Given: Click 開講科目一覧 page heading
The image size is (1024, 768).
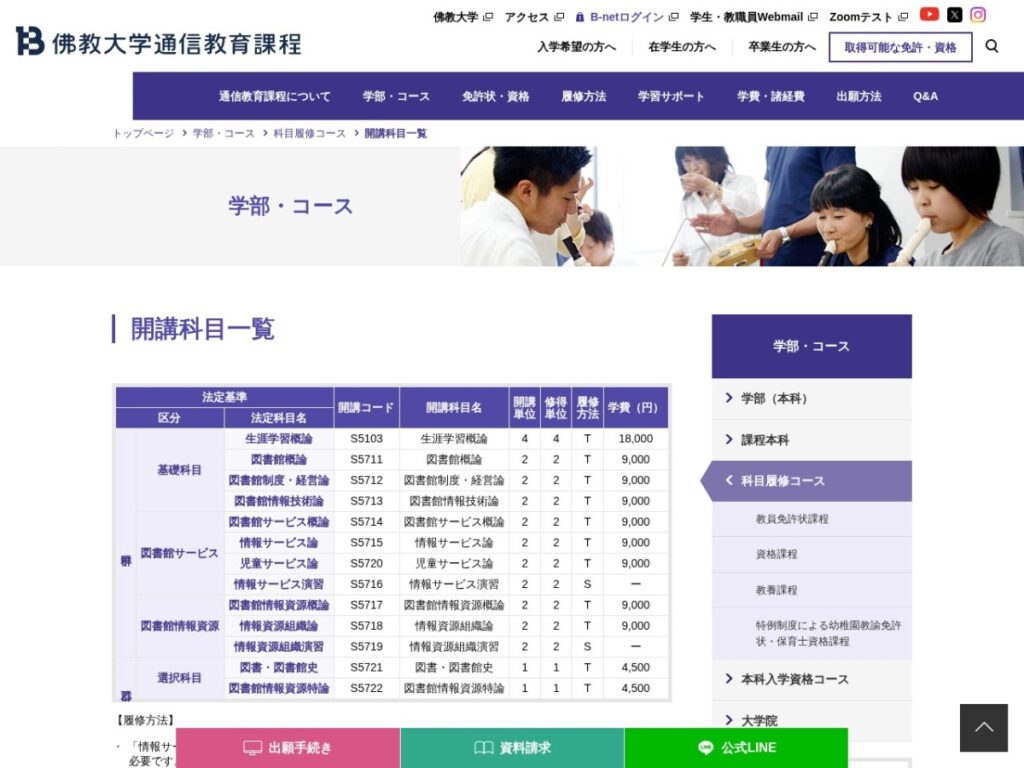Looking at the screenshot, I should click(x=202, y=328).
